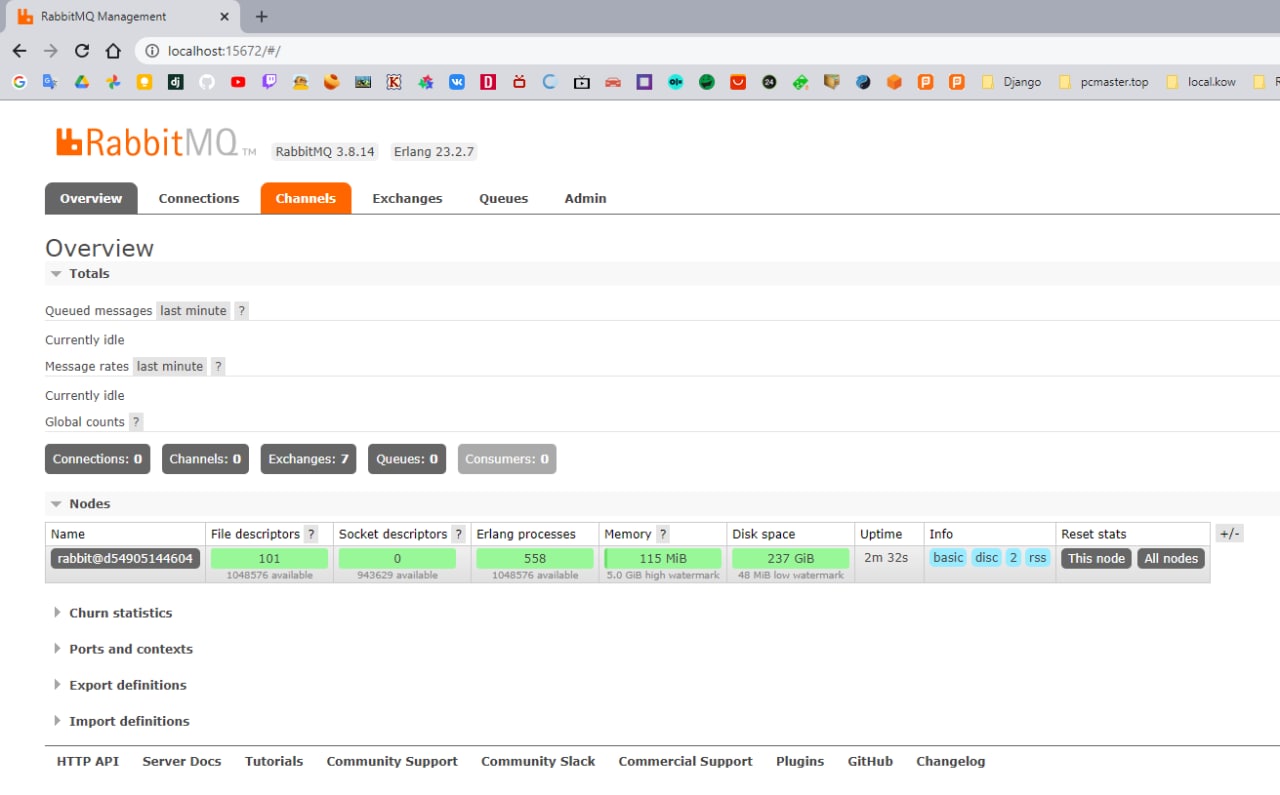The image size is (1280, 795).
Task: Show help for Queued messages
Action: coord(241,311)
